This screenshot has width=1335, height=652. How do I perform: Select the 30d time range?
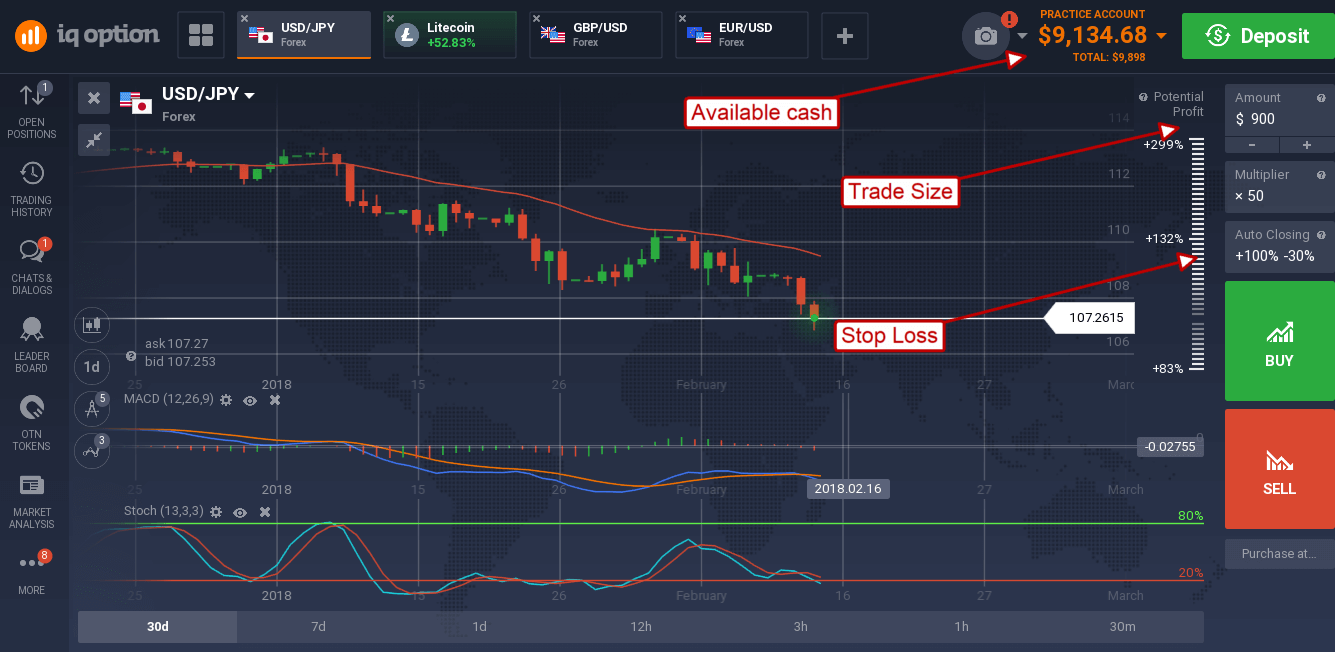(x=157, y=627)
